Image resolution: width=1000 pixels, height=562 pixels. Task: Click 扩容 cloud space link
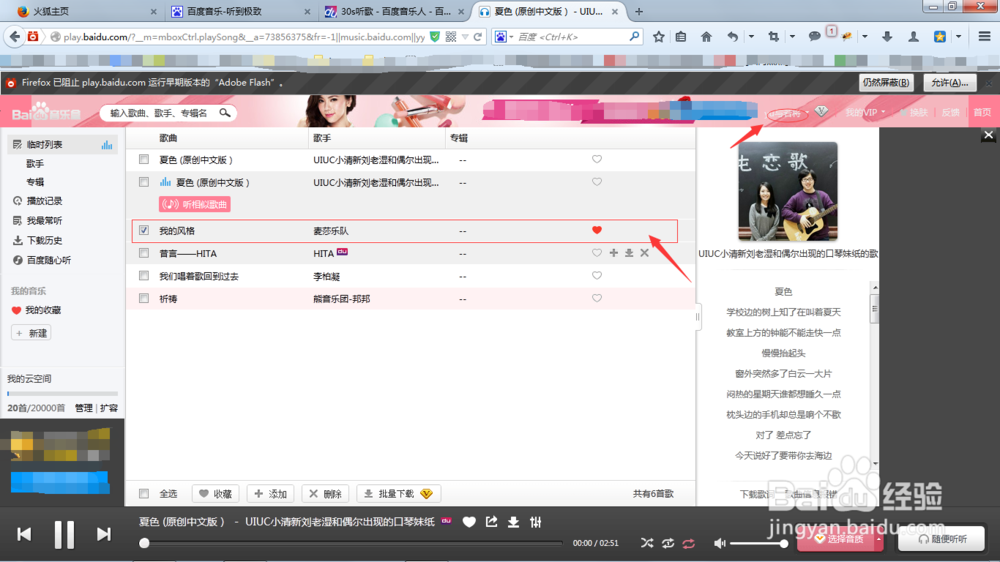tap(109, 408)
